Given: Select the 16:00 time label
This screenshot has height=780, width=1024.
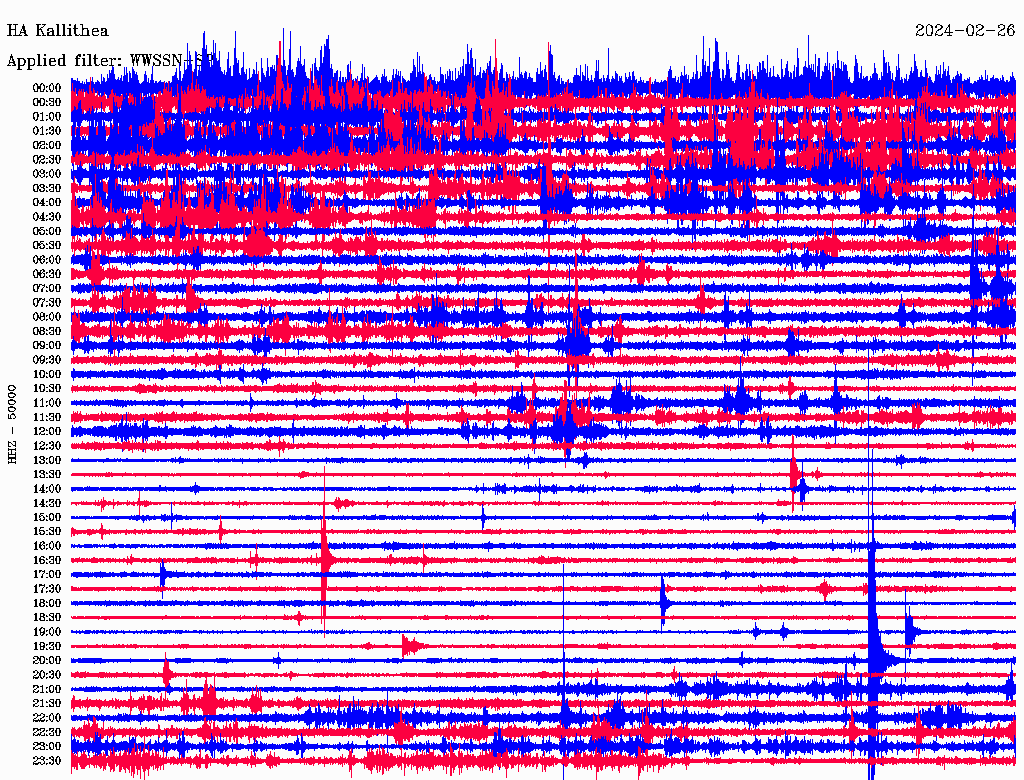Looking at the screenshot, I should 47,545.
